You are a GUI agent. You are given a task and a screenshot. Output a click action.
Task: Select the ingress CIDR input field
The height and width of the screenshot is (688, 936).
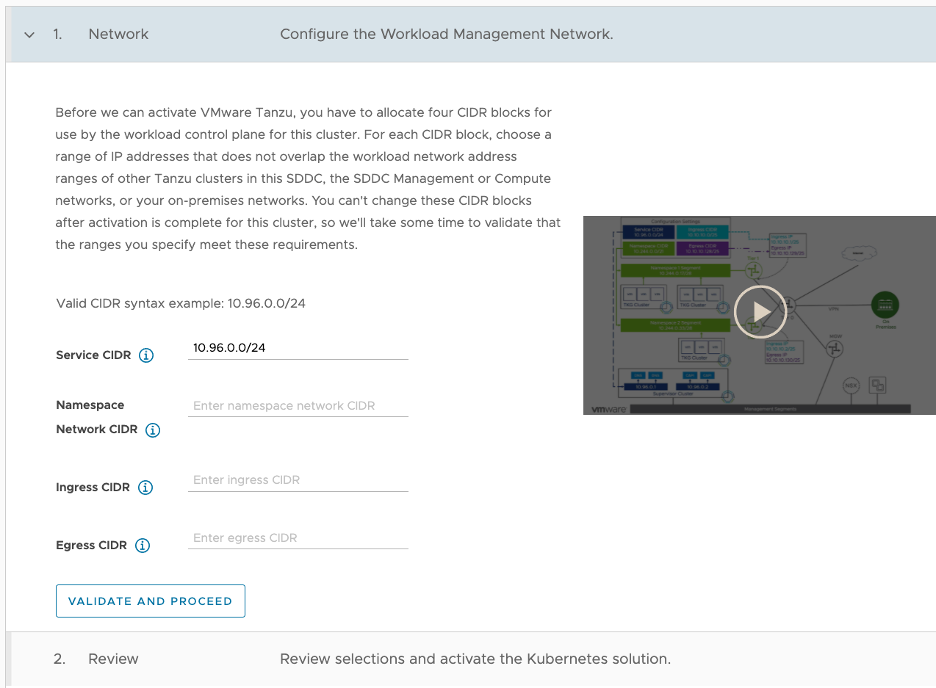[x=298, y=480]
